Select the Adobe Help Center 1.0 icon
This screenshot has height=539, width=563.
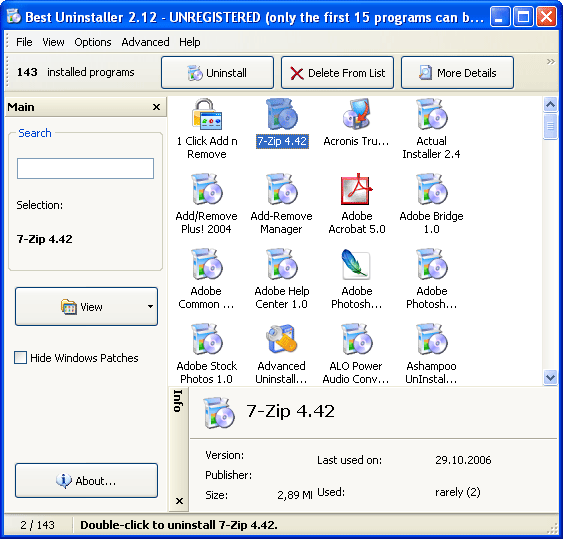point(282,264)
